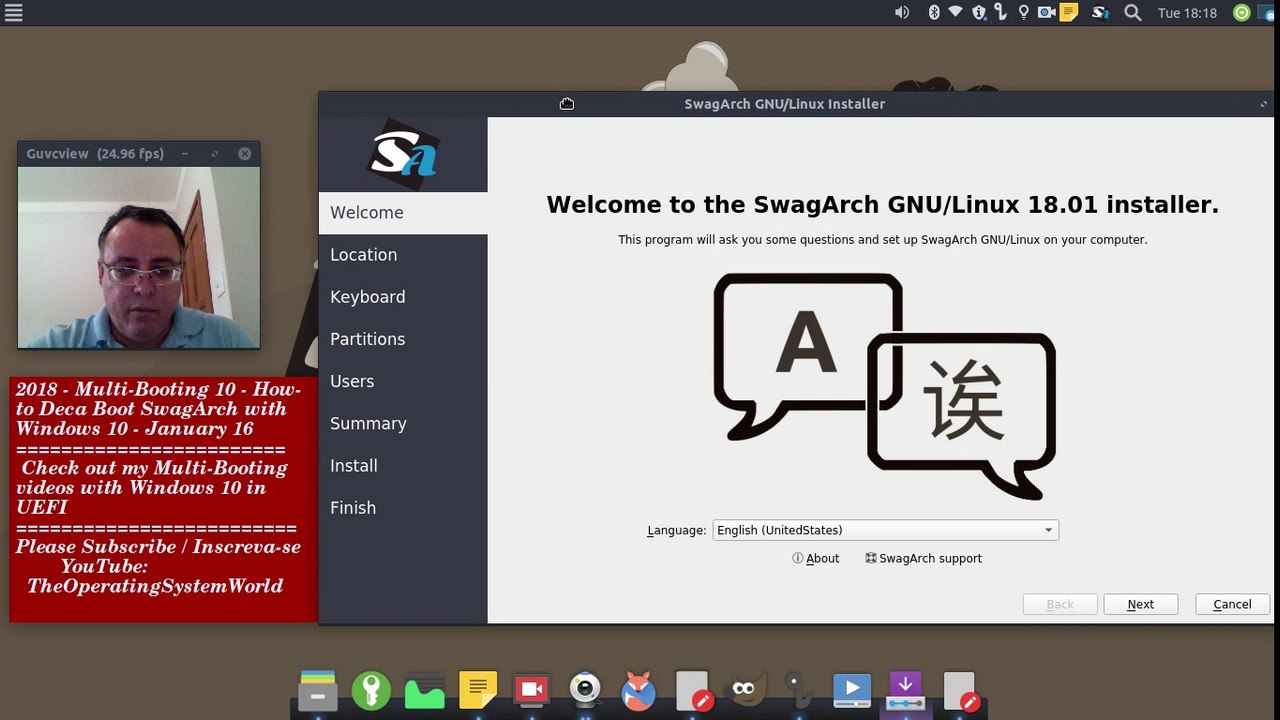
Task: Click the SwagArch logo in installer sidebar
Action: coord(403,154)
